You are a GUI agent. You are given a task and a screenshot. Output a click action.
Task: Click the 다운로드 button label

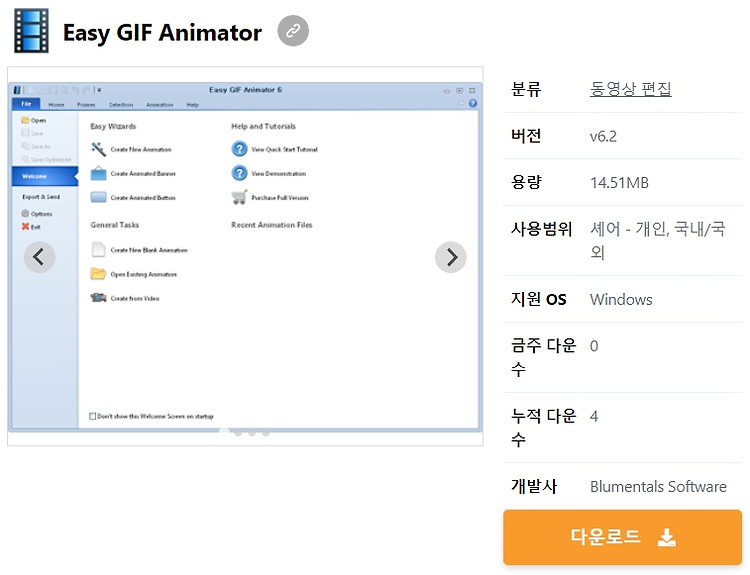point(605,536)
